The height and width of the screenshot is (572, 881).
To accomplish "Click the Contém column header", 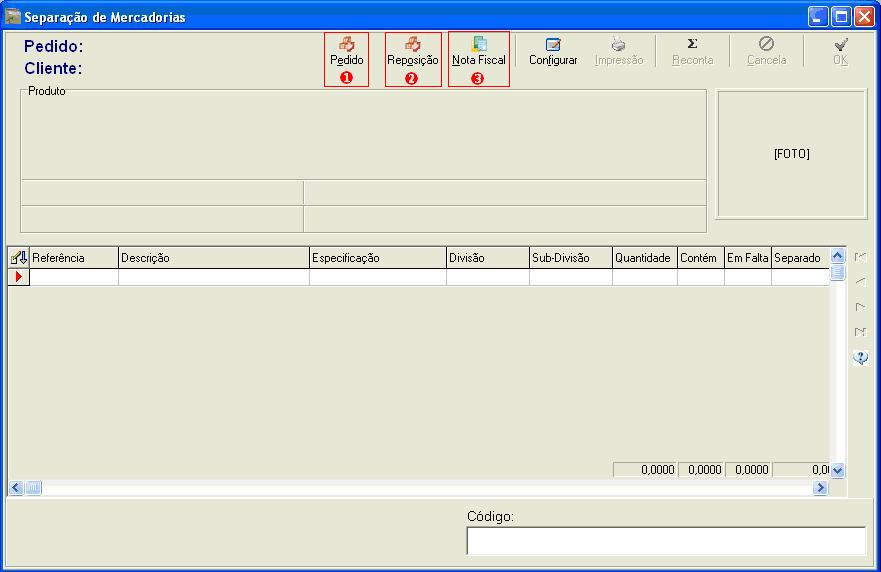I will point(701,258).
